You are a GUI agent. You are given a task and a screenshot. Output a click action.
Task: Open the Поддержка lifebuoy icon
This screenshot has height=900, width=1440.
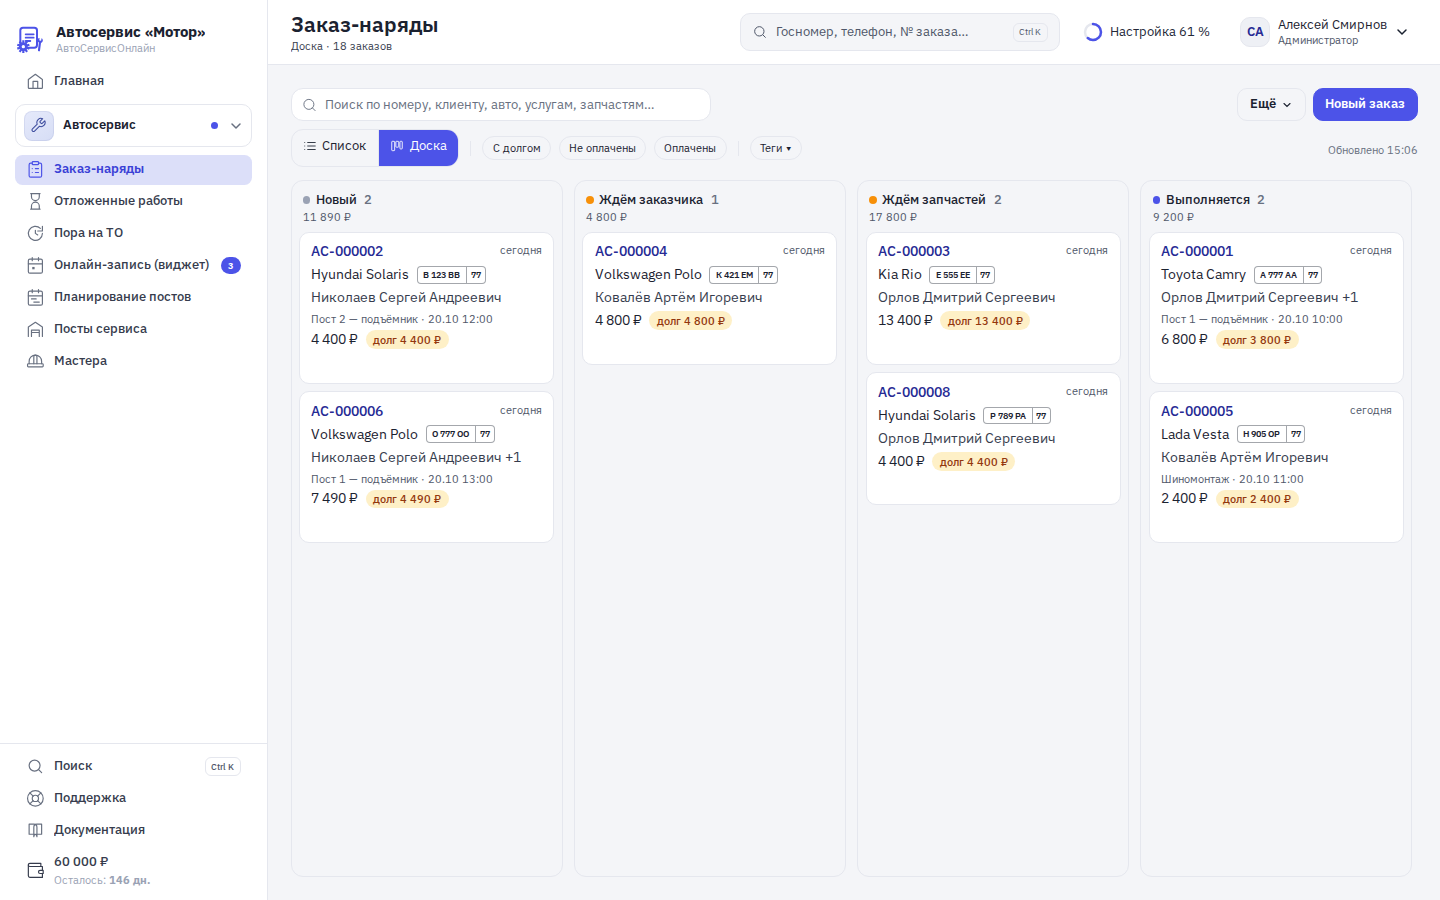35,798
